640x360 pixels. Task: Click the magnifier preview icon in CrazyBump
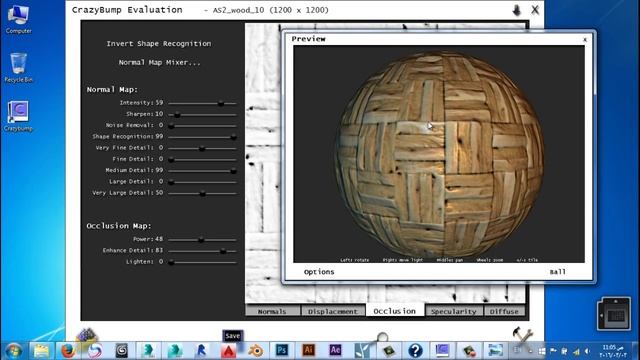tap(382, 337)
